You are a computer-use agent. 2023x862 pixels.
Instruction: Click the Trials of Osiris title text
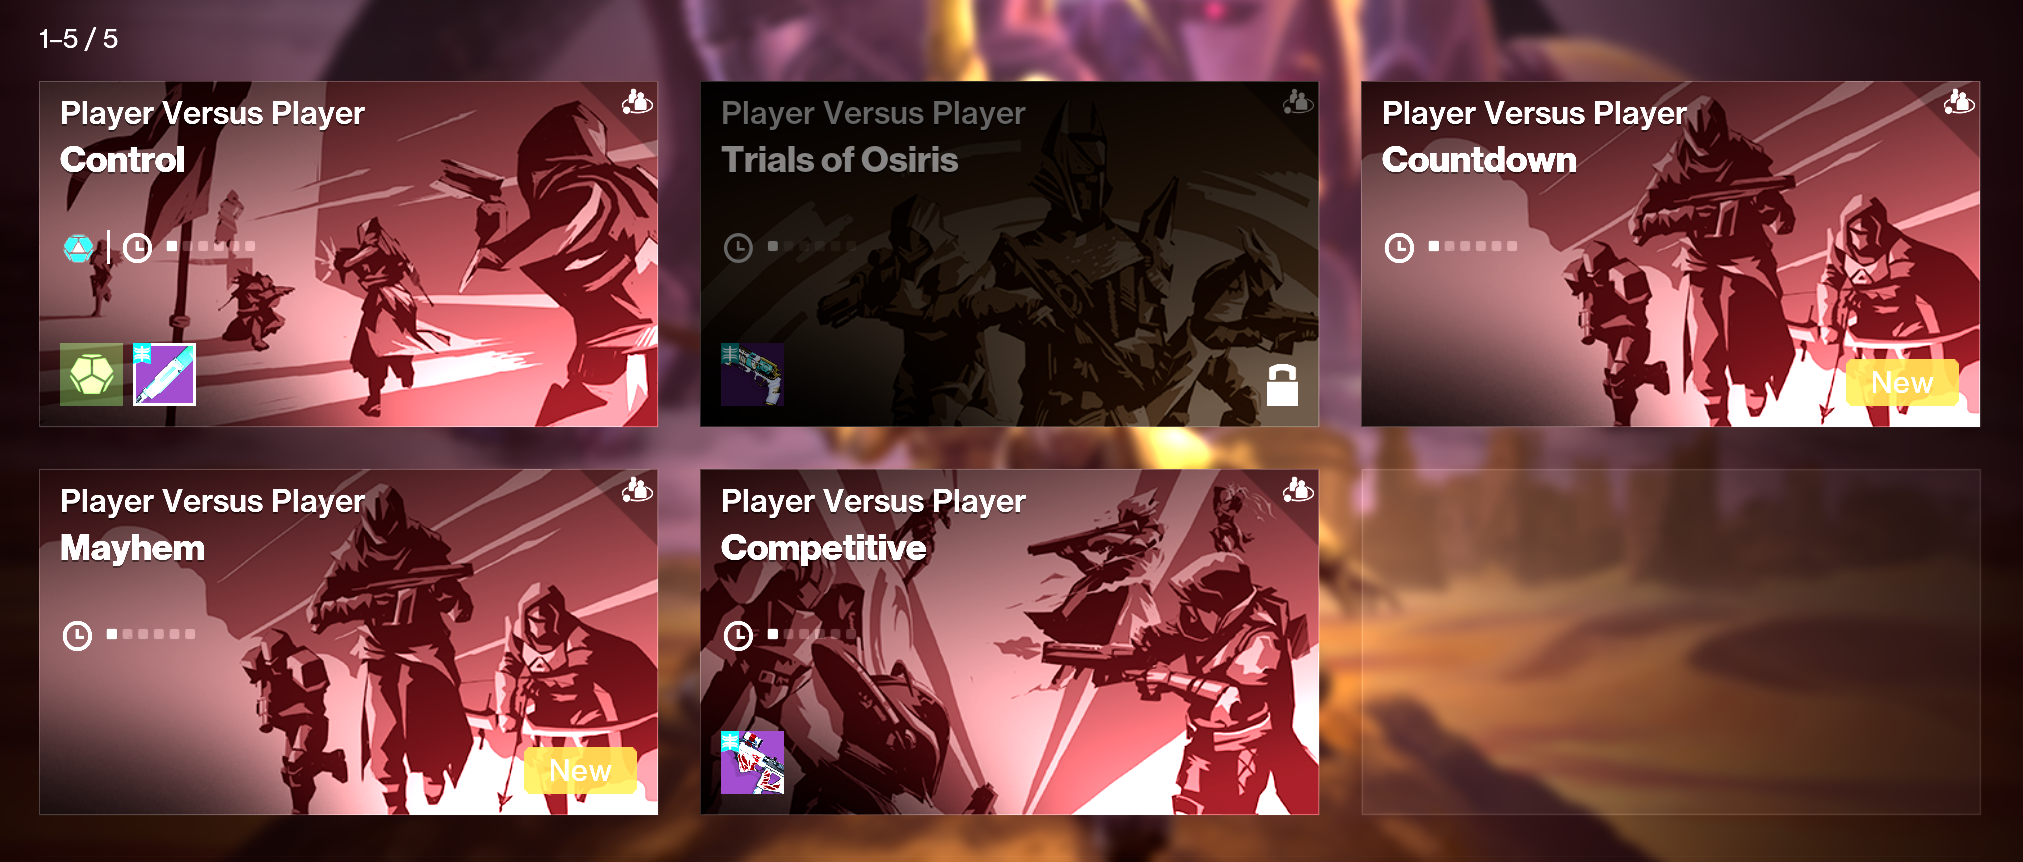839,160
